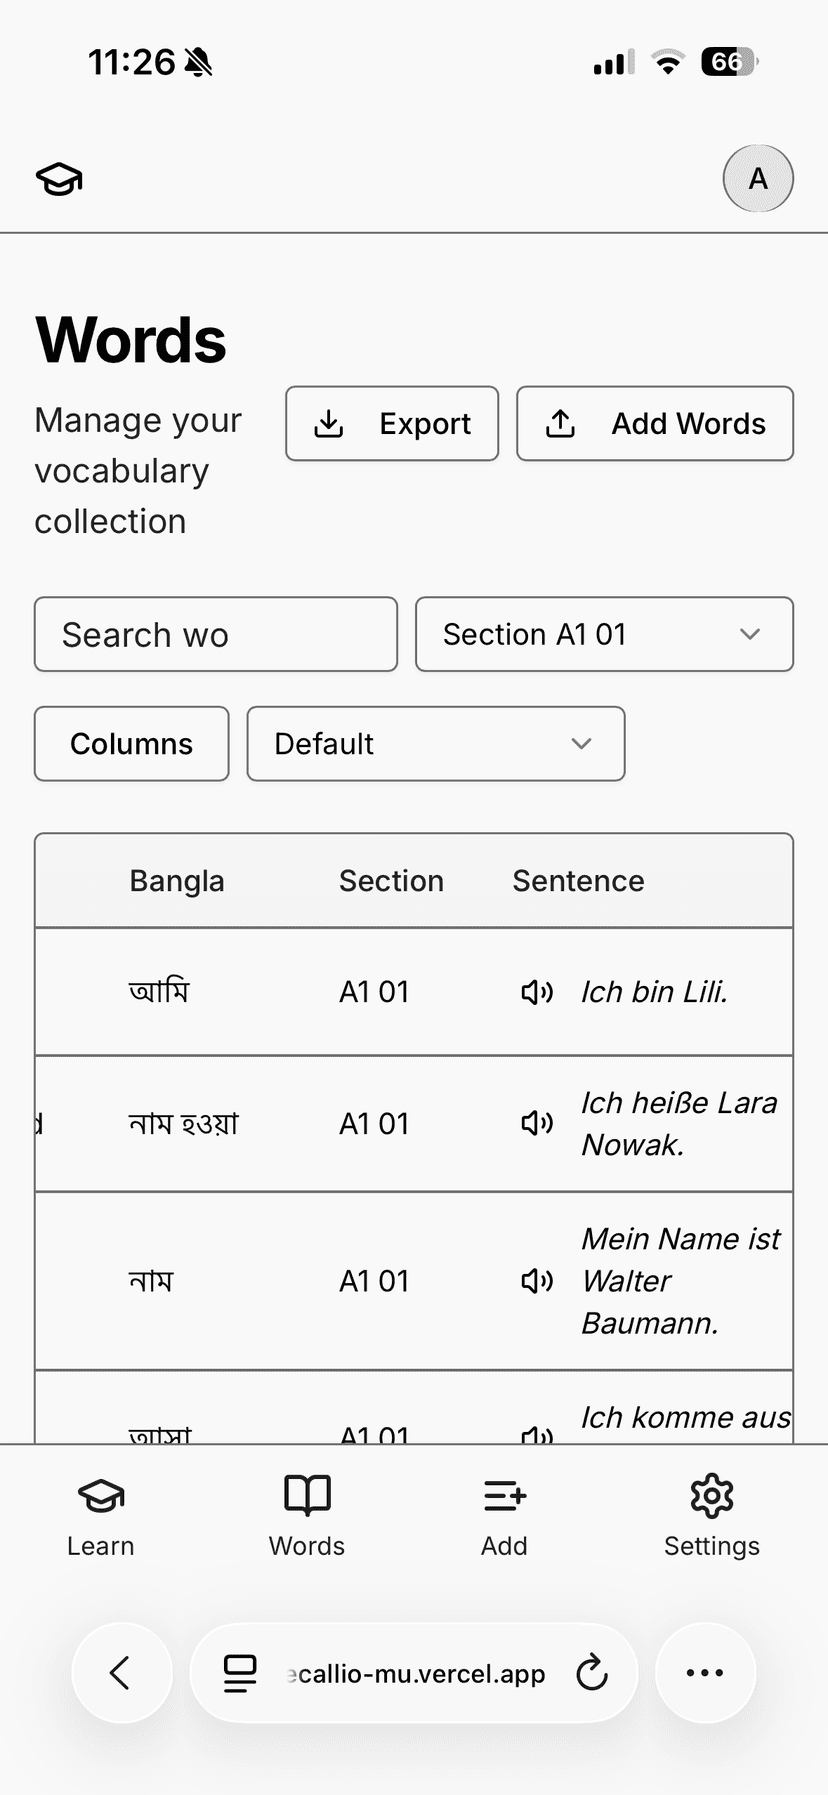828x1795 pixels.
Task: Go to the Settings tab
Action: (711, 1516)
